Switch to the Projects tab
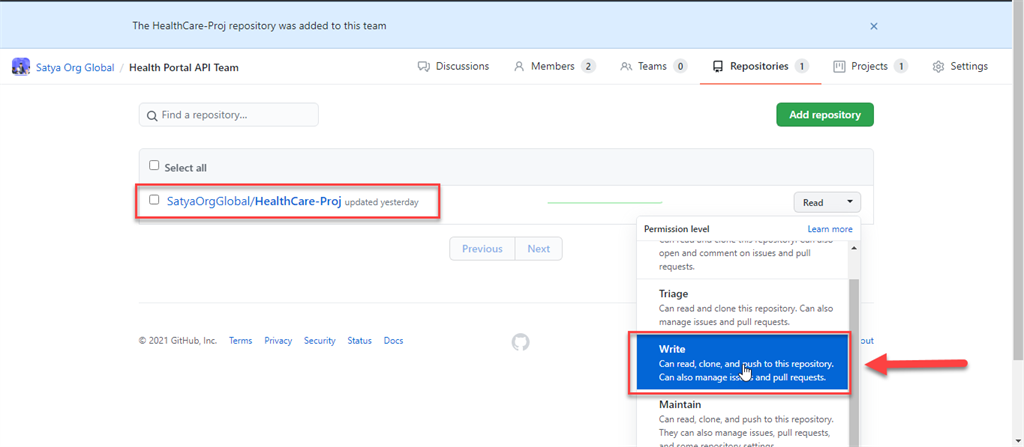 click(x=871, y=66)
